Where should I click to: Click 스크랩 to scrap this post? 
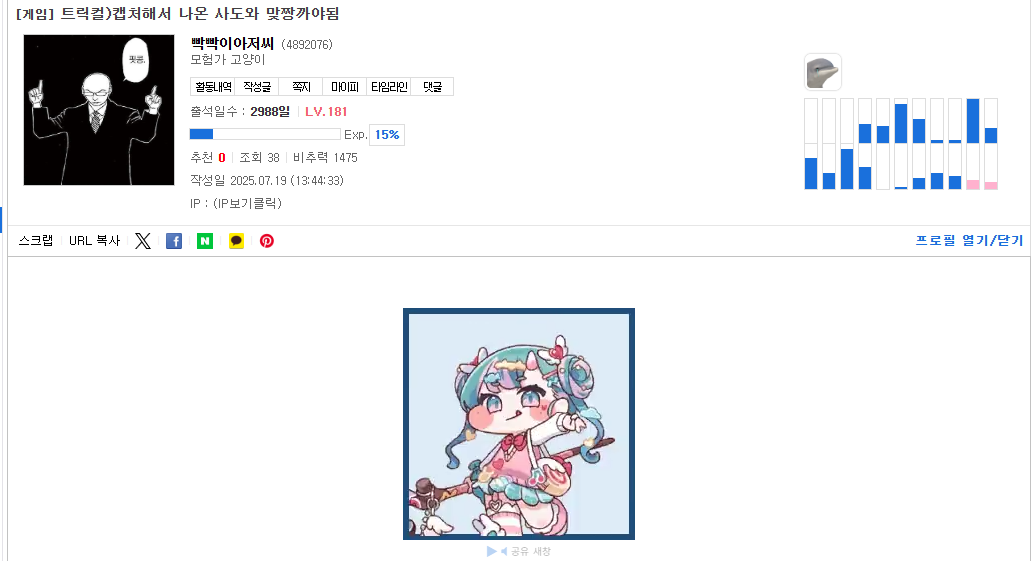point(36,241)
